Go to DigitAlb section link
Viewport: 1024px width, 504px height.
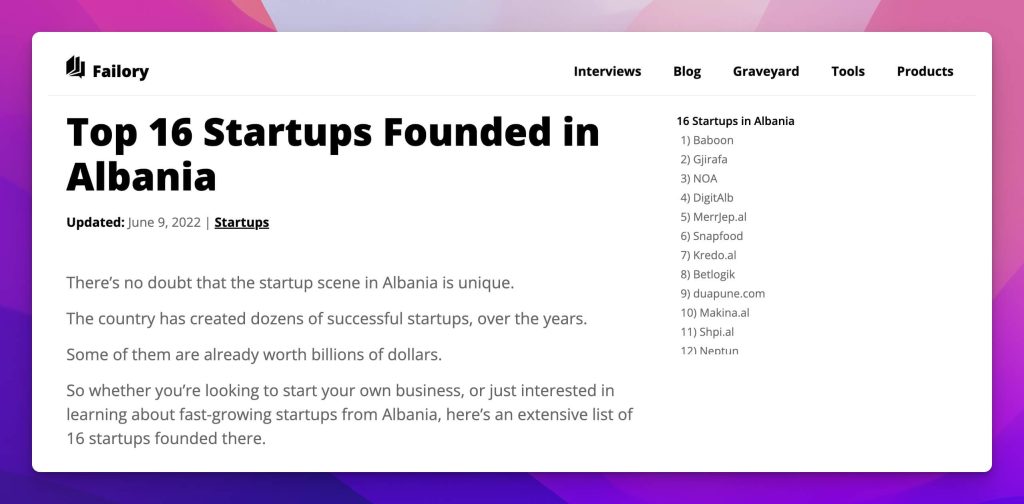707,198
